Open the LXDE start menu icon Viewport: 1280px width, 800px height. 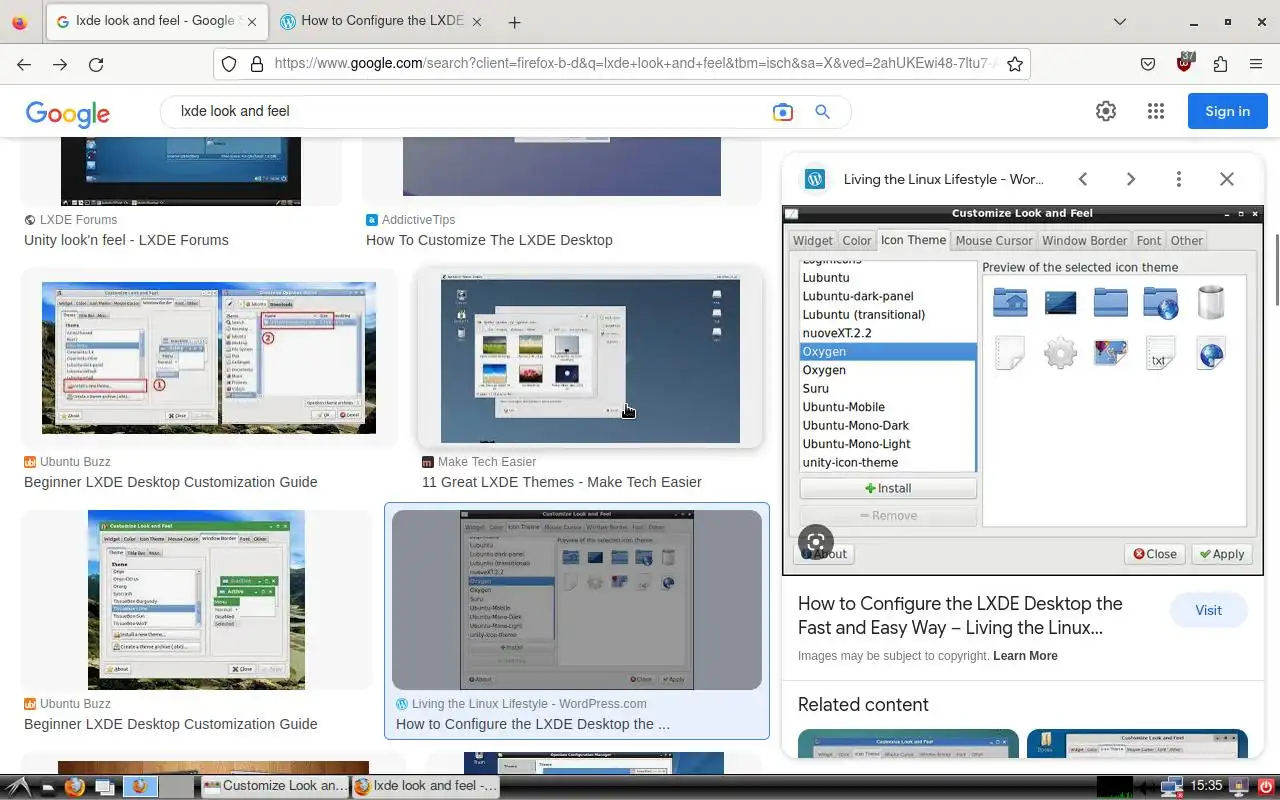point(19,786)
